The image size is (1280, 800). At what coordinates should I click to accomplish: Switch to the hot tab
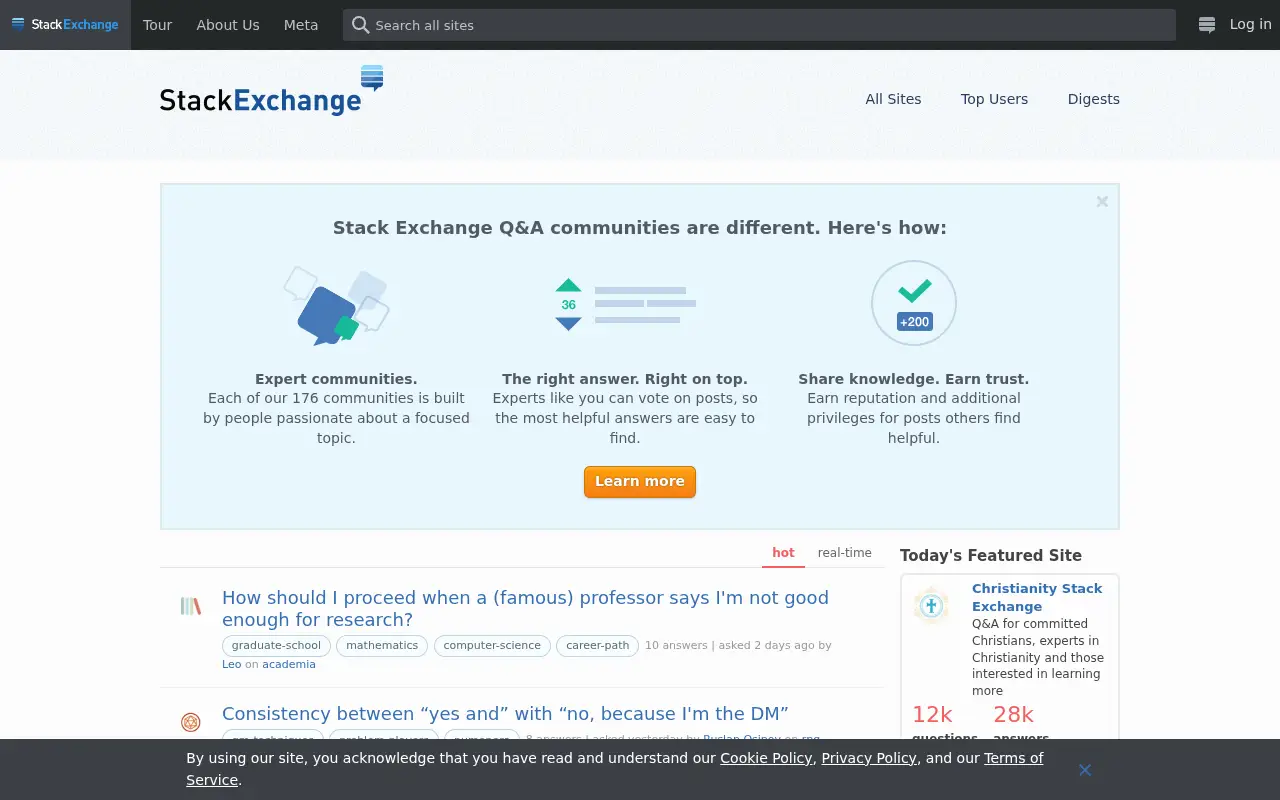[783, 553]
